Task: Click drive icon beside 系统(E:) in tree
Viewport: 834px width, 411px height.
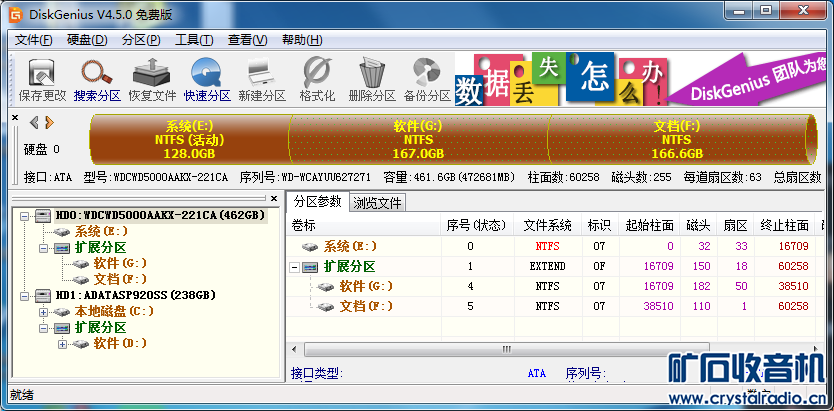Action: click(63, 232)
